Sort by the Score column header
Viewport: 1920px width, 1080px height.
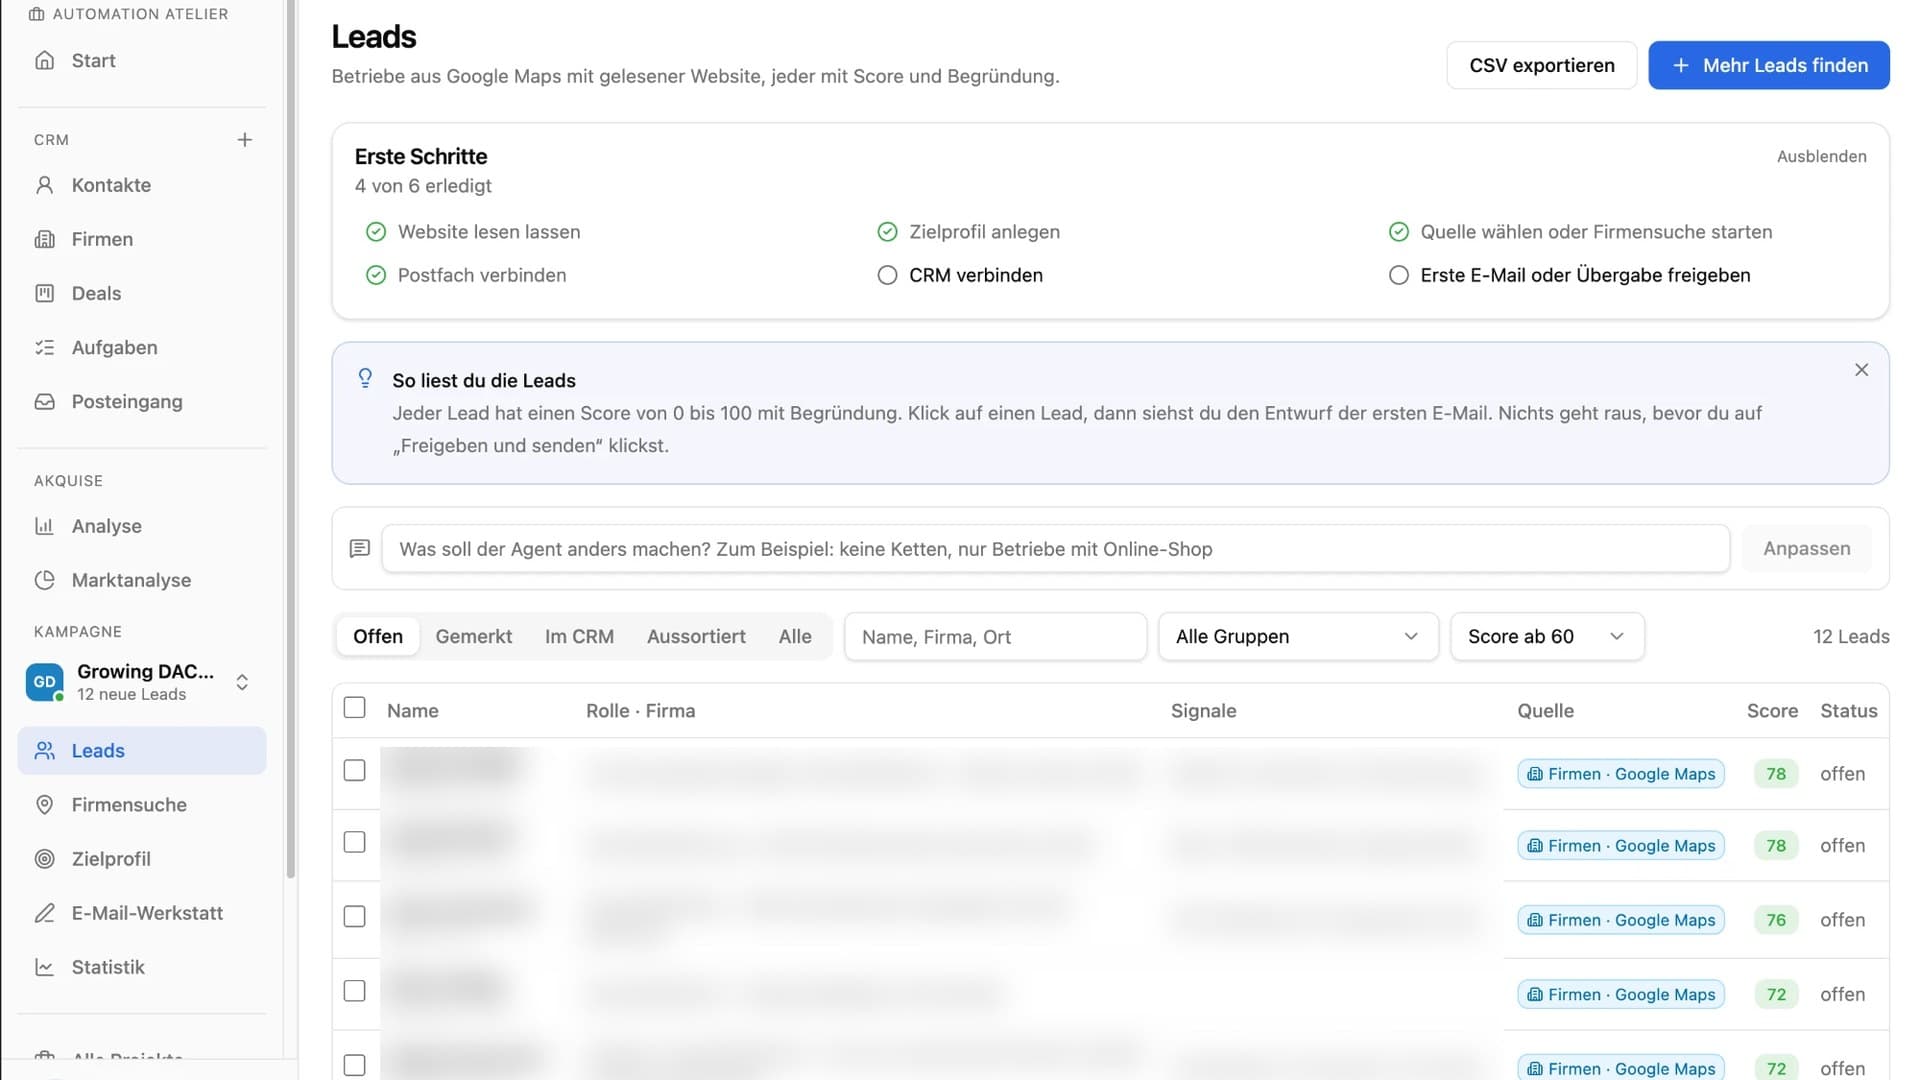click(x=1772, y=710)
